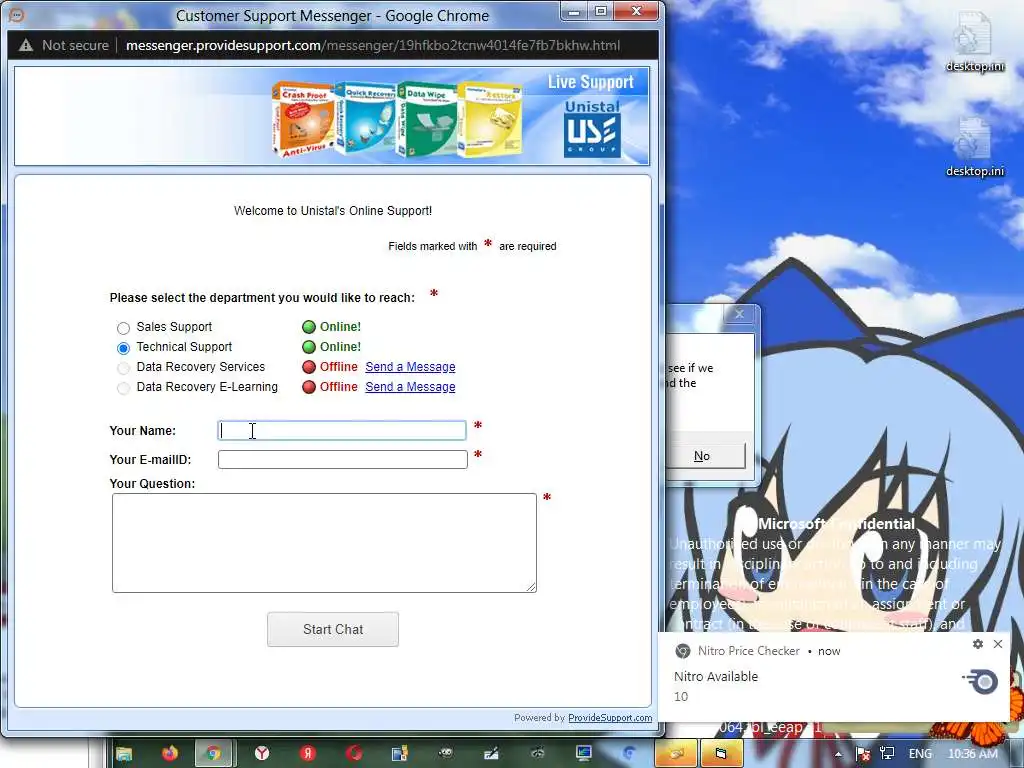Open File Explorer from the taskbar
Image resolution: width=1024 pixels, height=768 pixels.
click(x=123, y=754)
